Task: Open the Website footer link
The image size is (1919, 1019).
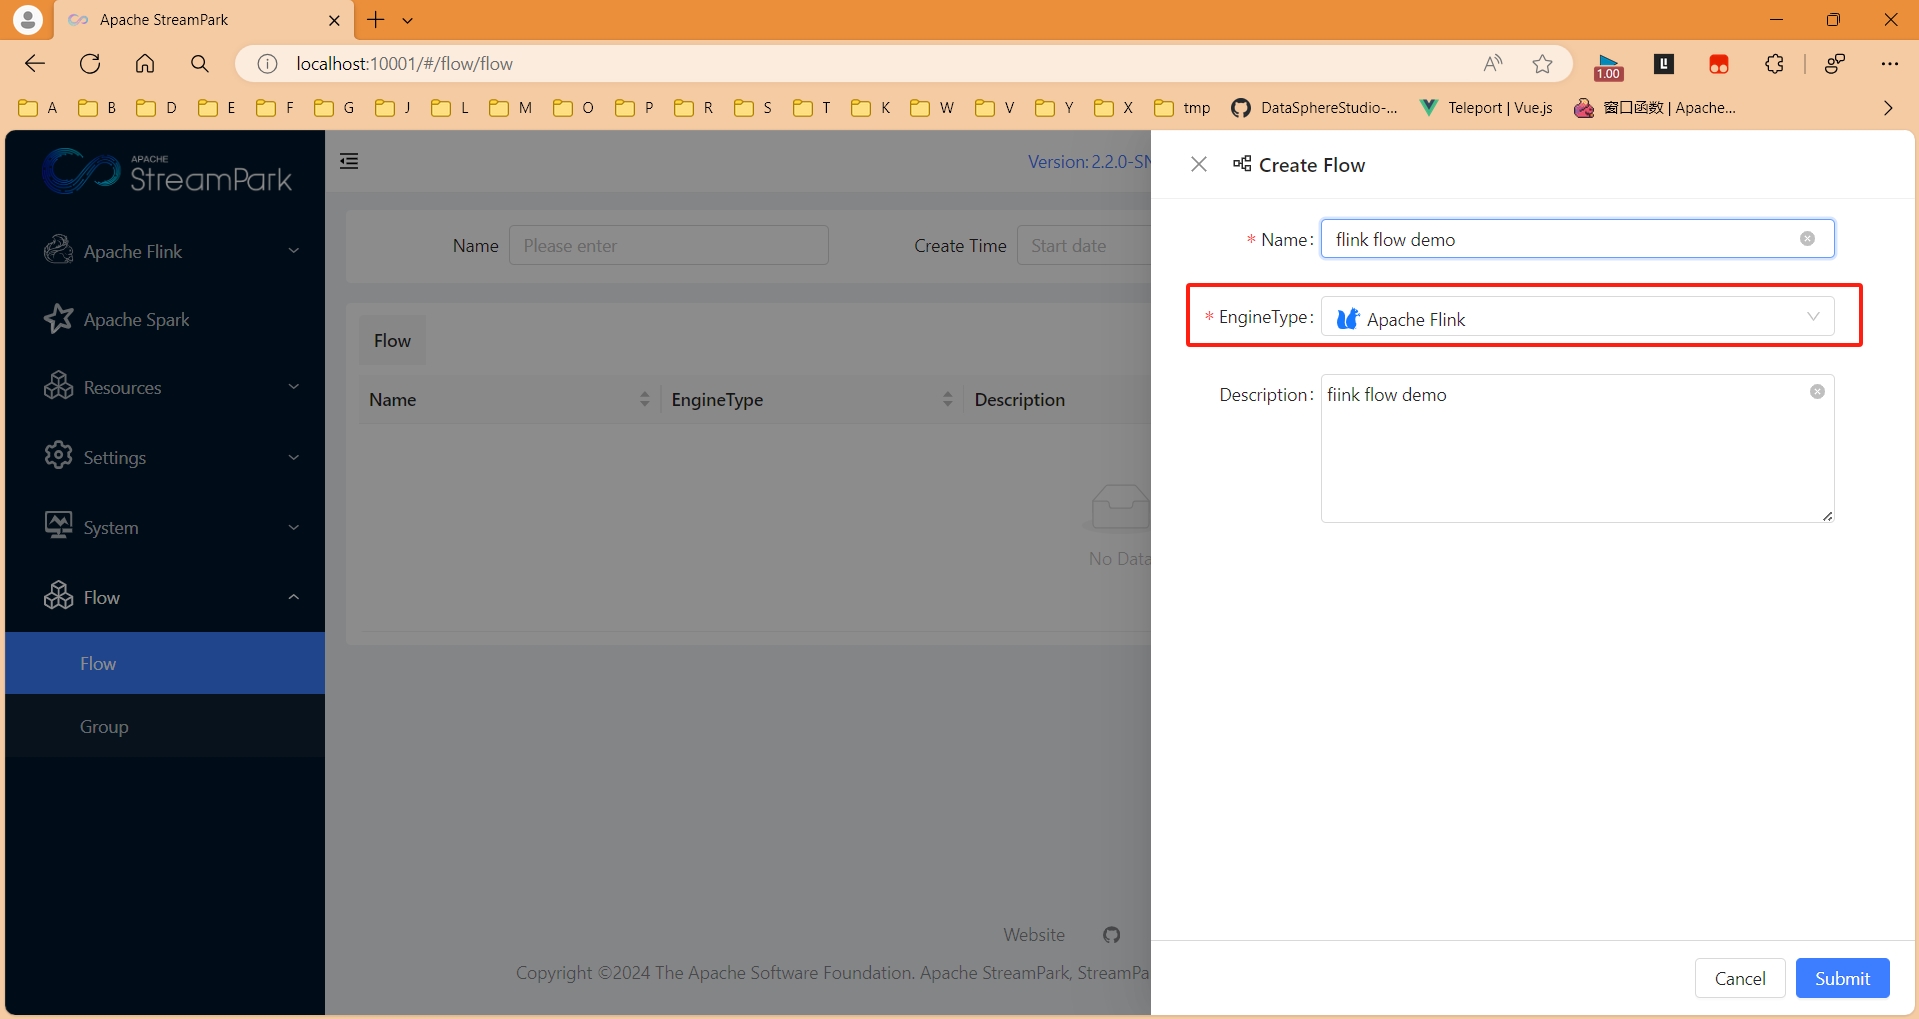Action: (1034, 935)
